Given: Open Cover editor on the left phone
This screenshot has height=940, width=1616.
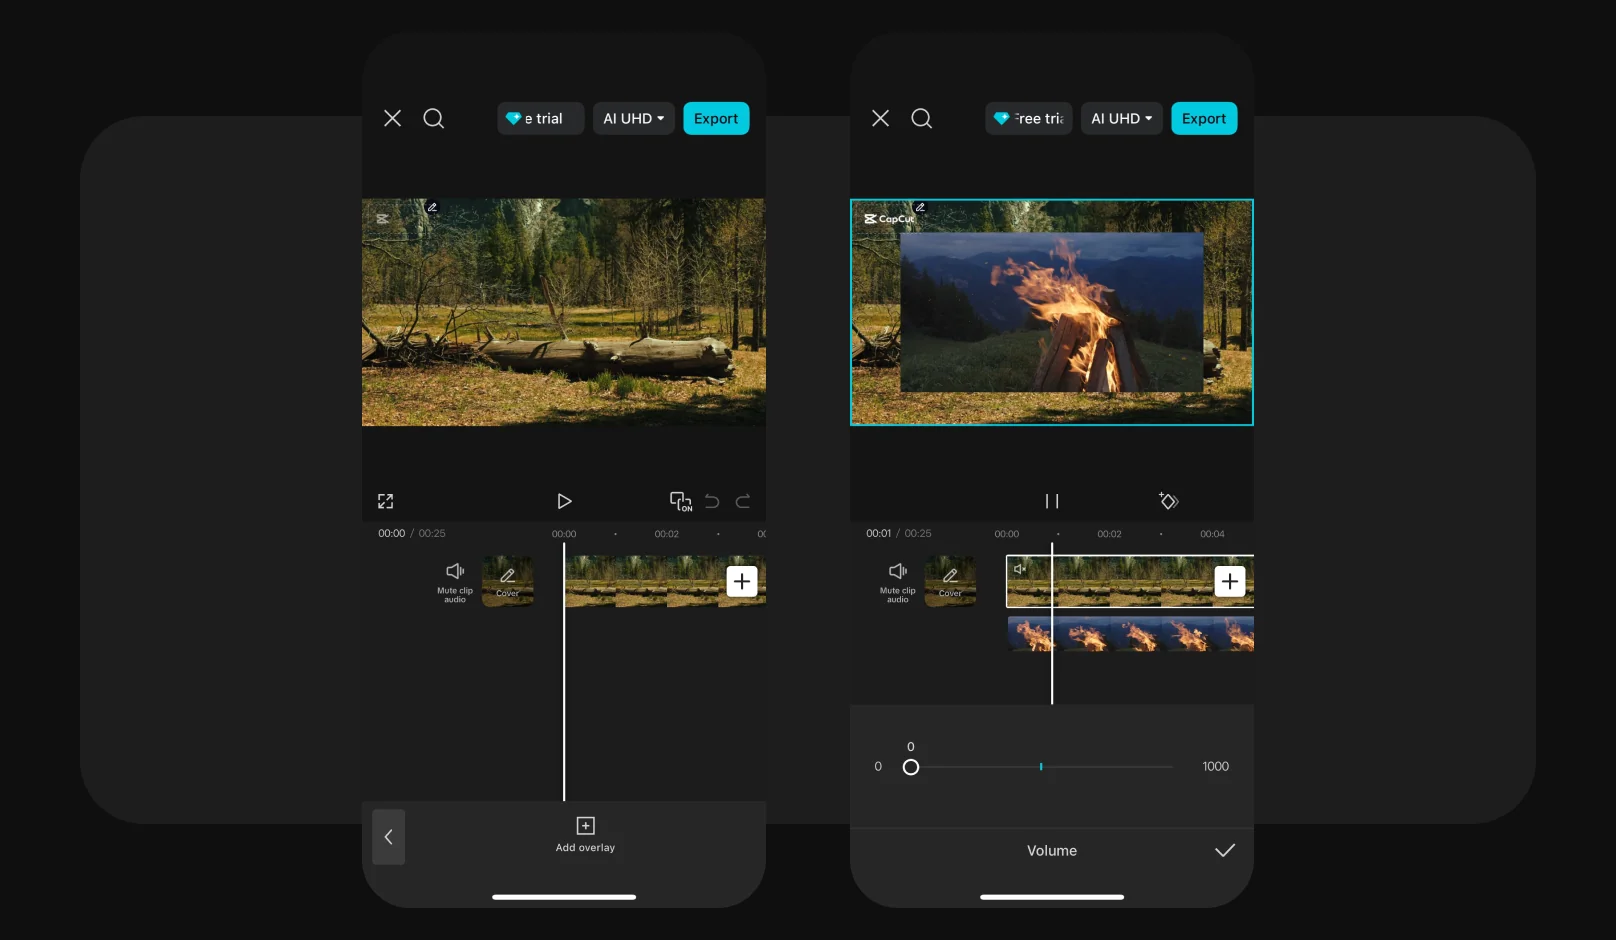Looking at the screenshot, I should [508, 581].
